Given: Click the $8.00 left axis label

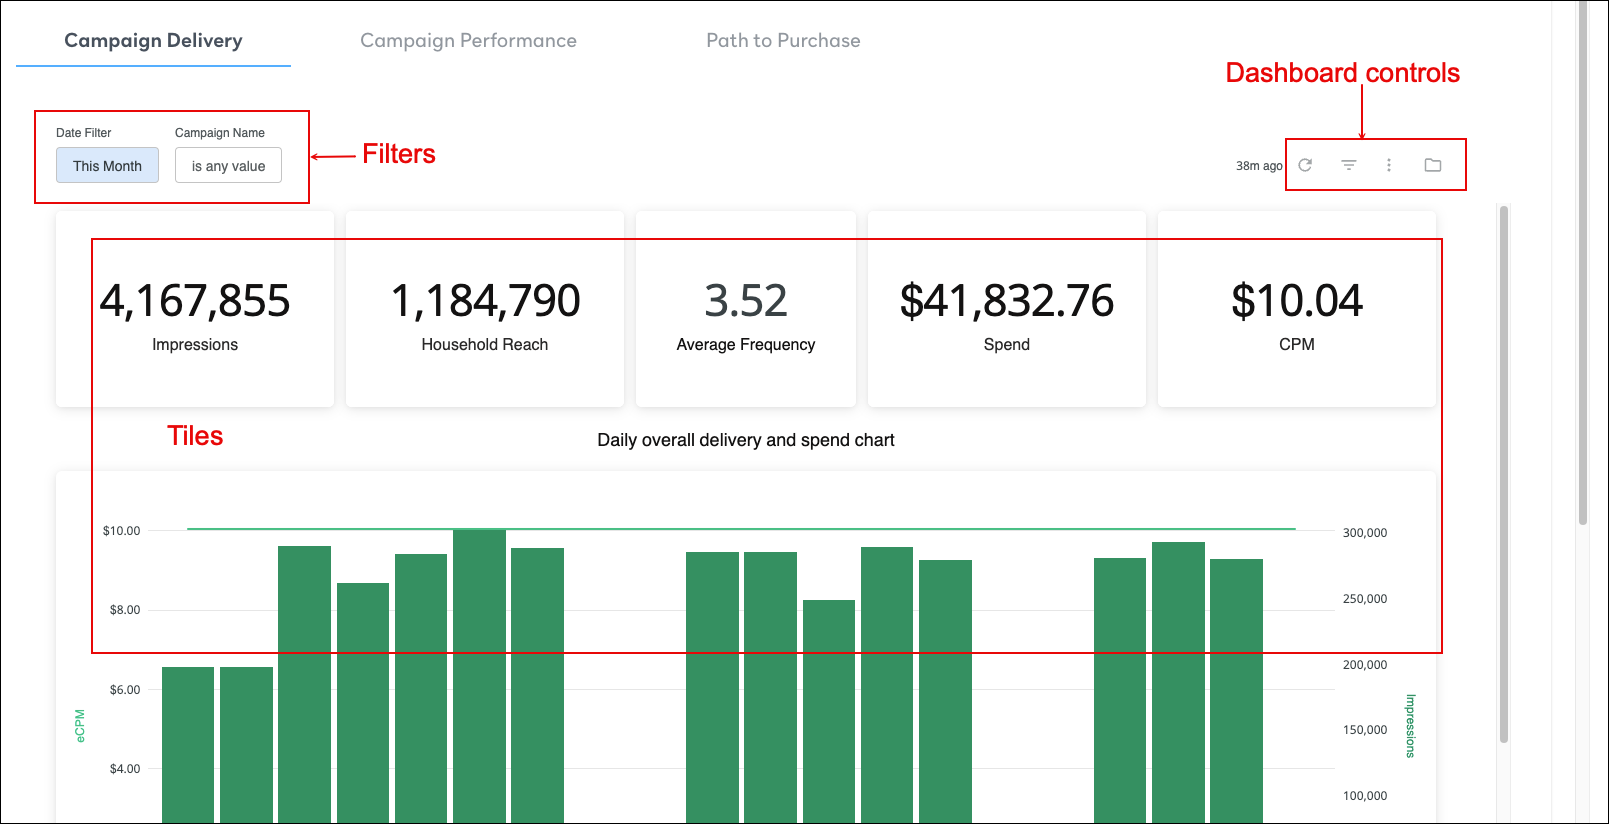Looking at the screenshot, I should coord(125,610).
